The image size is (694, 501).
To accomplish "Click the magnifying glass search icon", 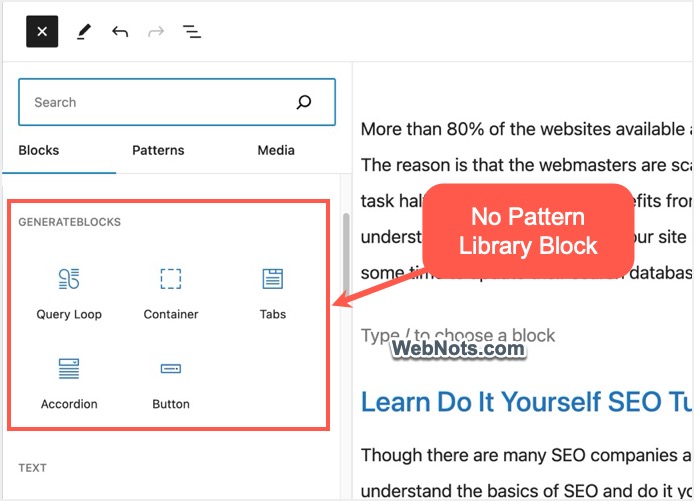I will [304, 102].
